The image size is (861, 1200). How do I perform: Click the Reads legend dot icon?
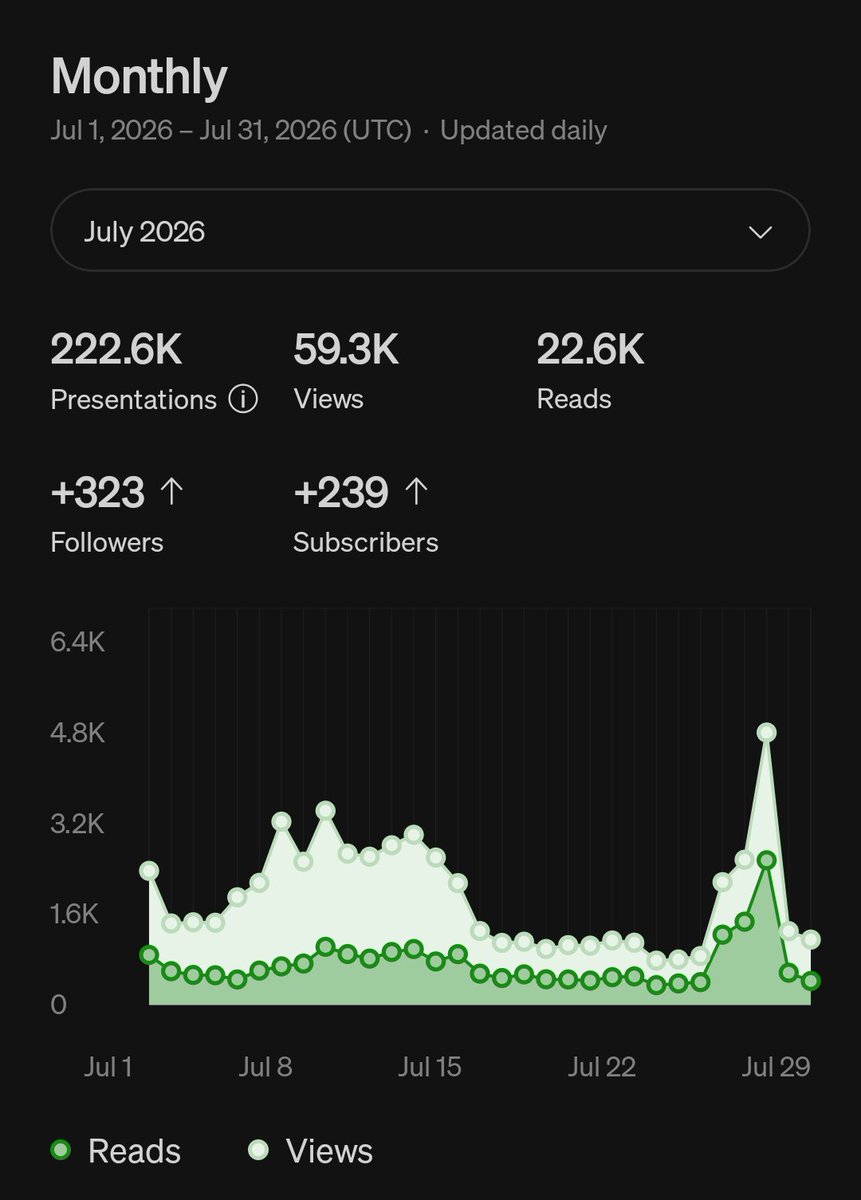coord(61,1150)
